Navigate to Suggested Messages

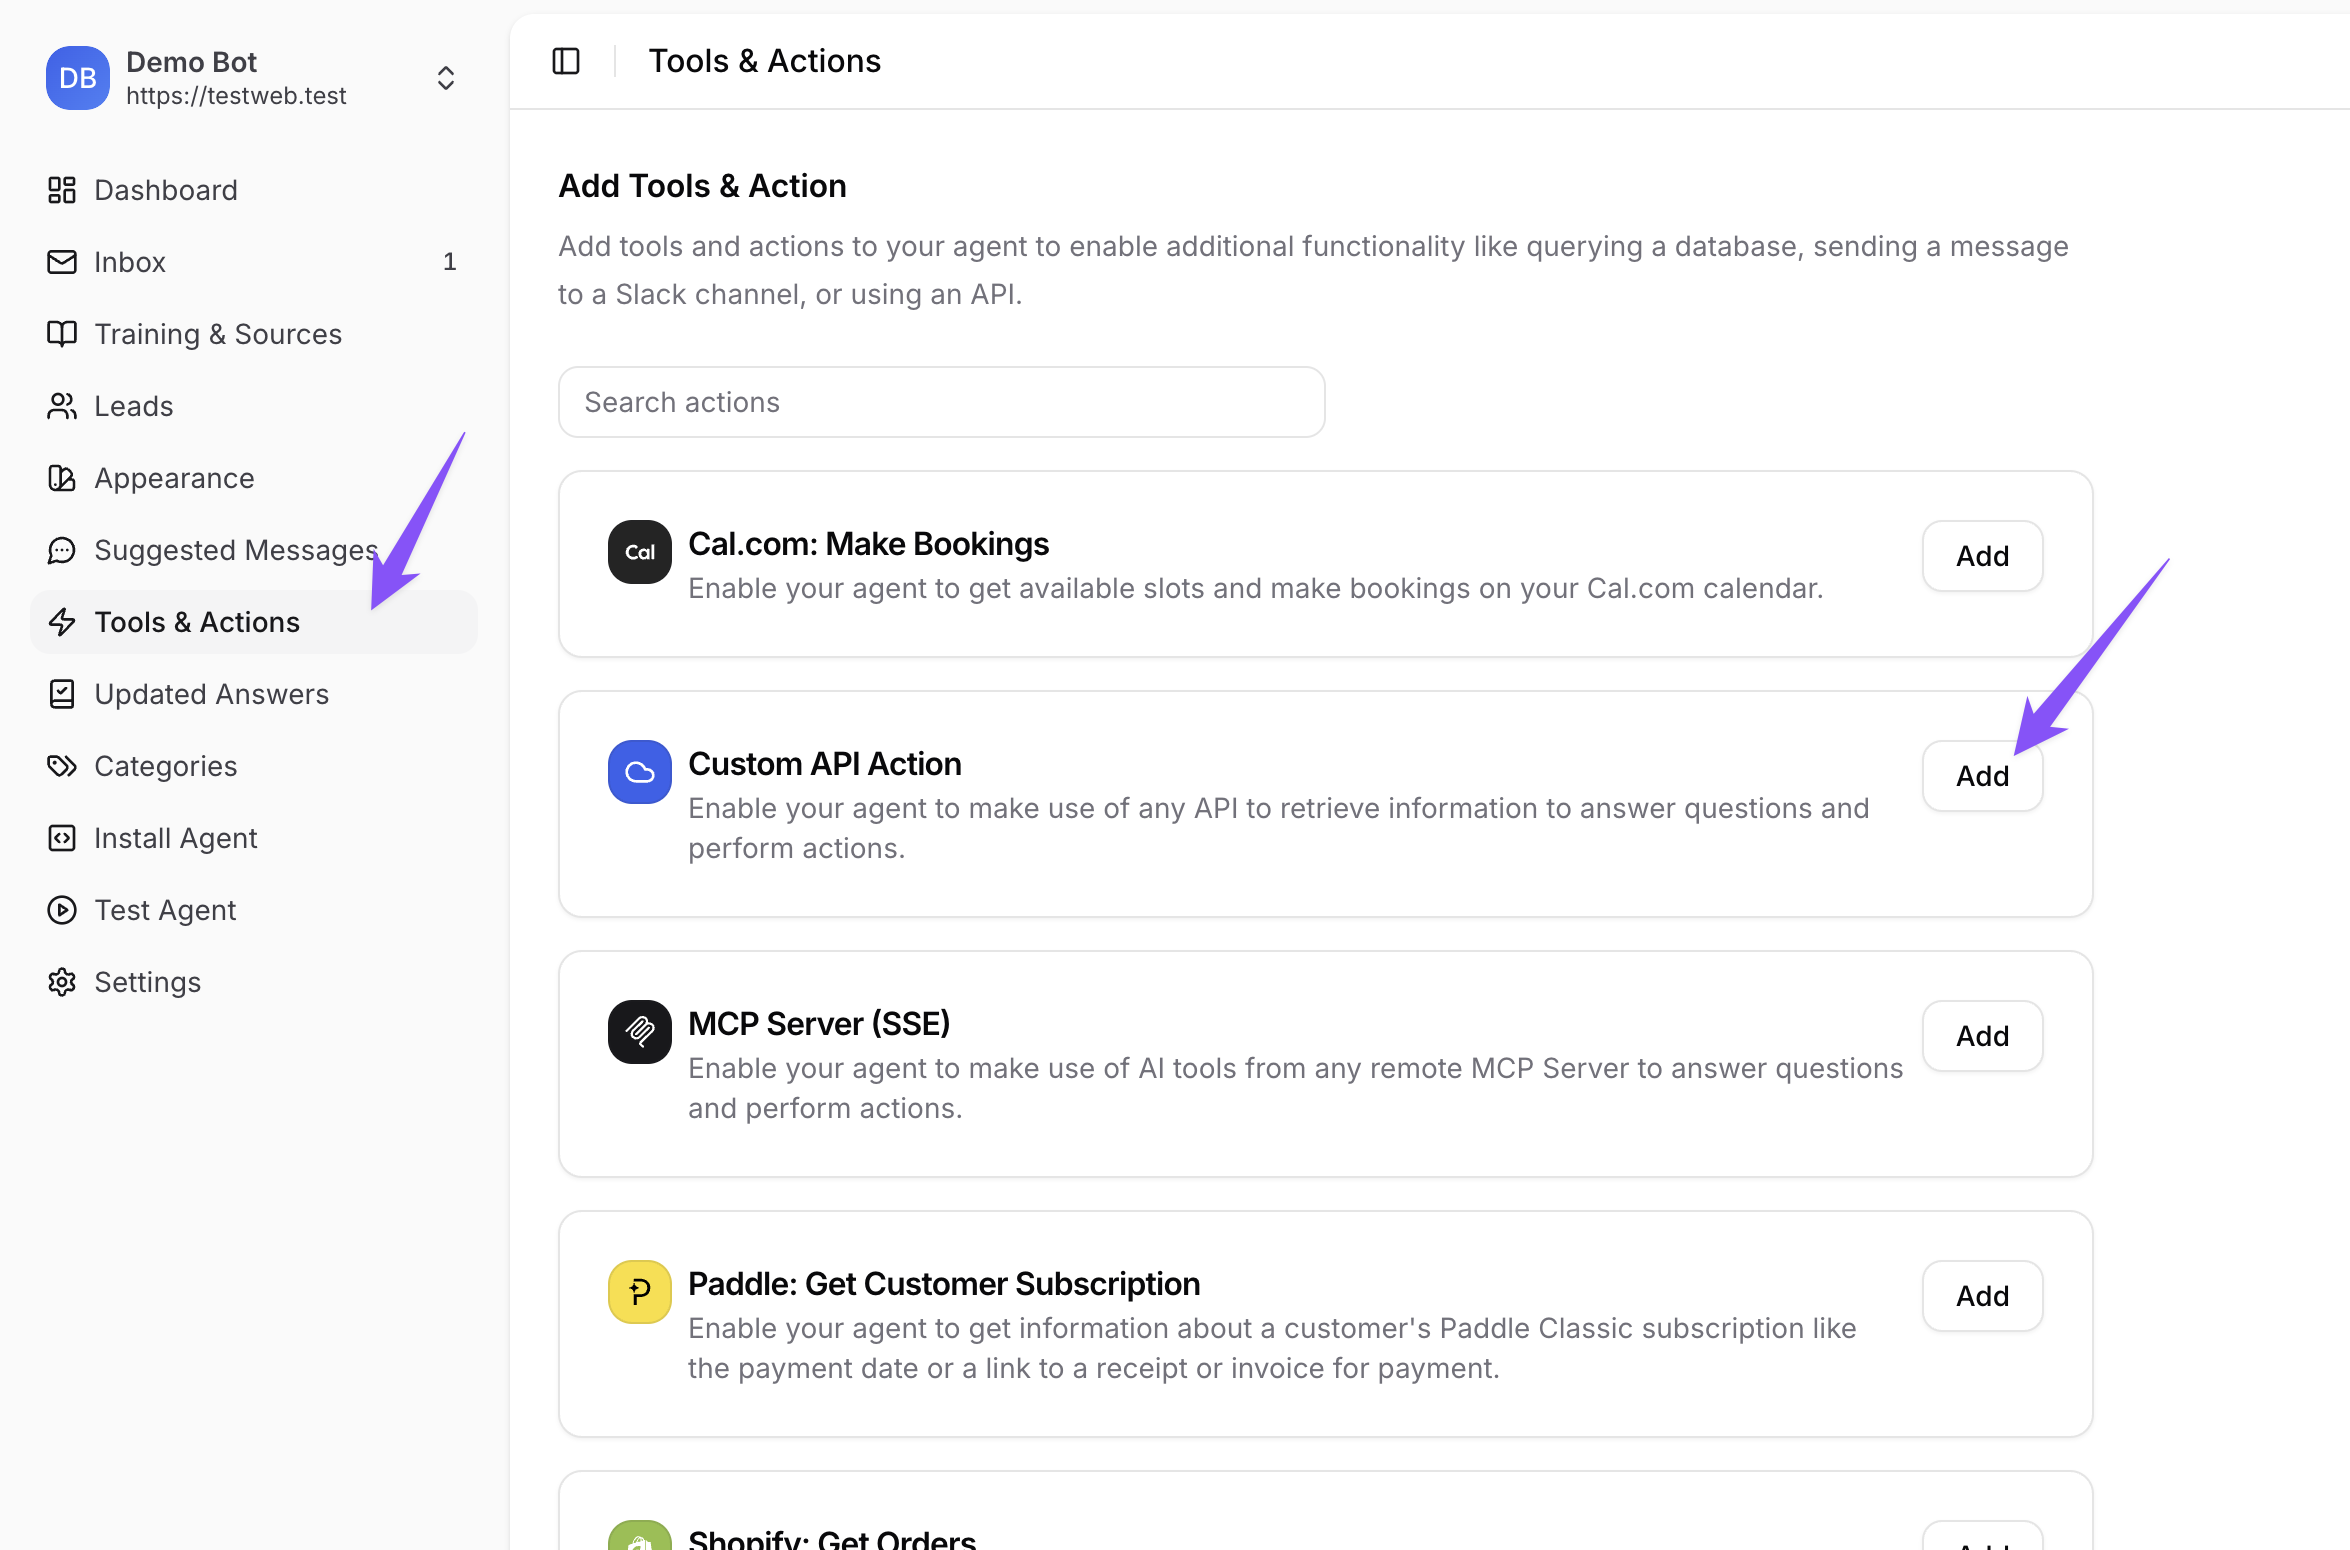236,550
